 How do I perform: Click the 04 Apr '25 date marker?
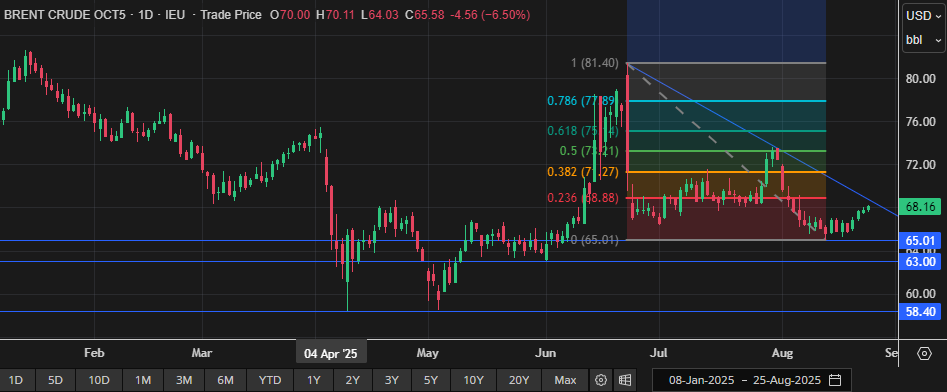coord(331,353)
